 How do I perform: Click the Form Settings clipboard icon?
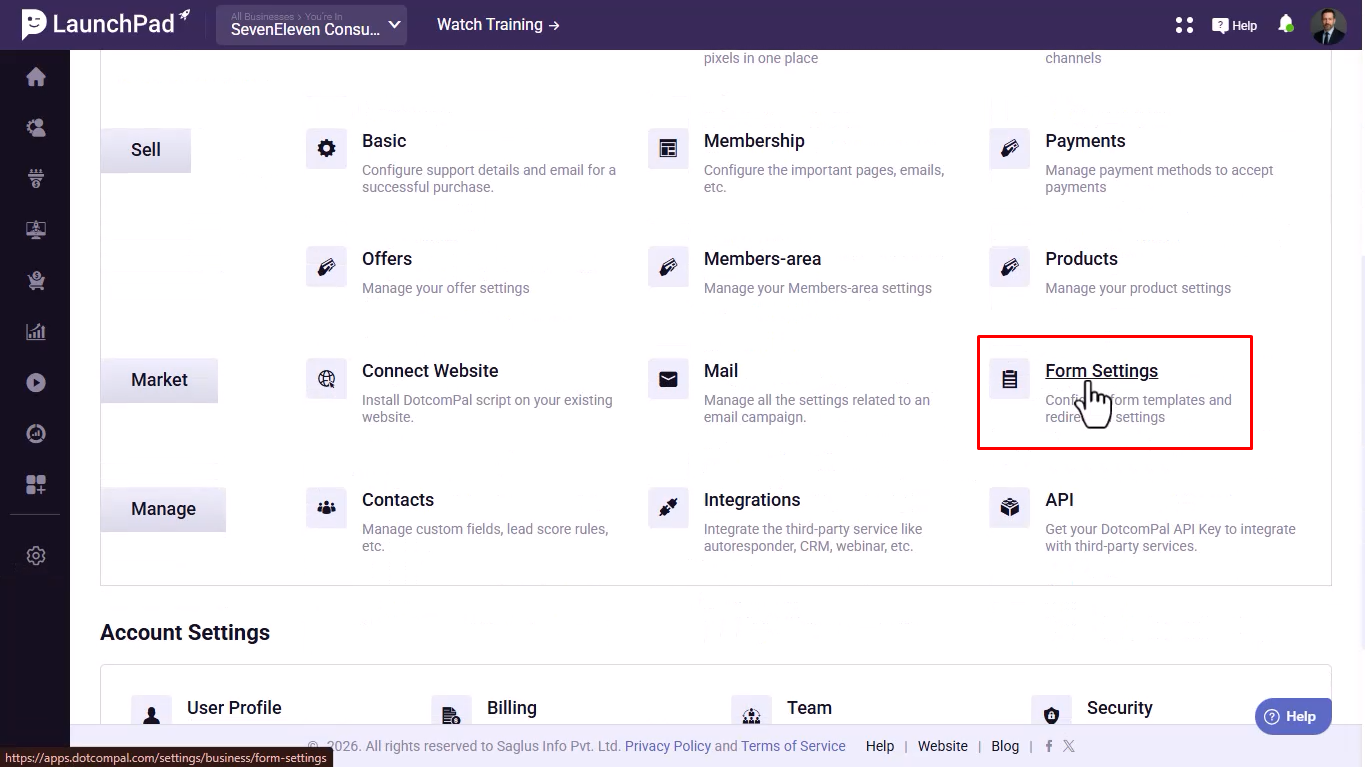pos(1009,379)
